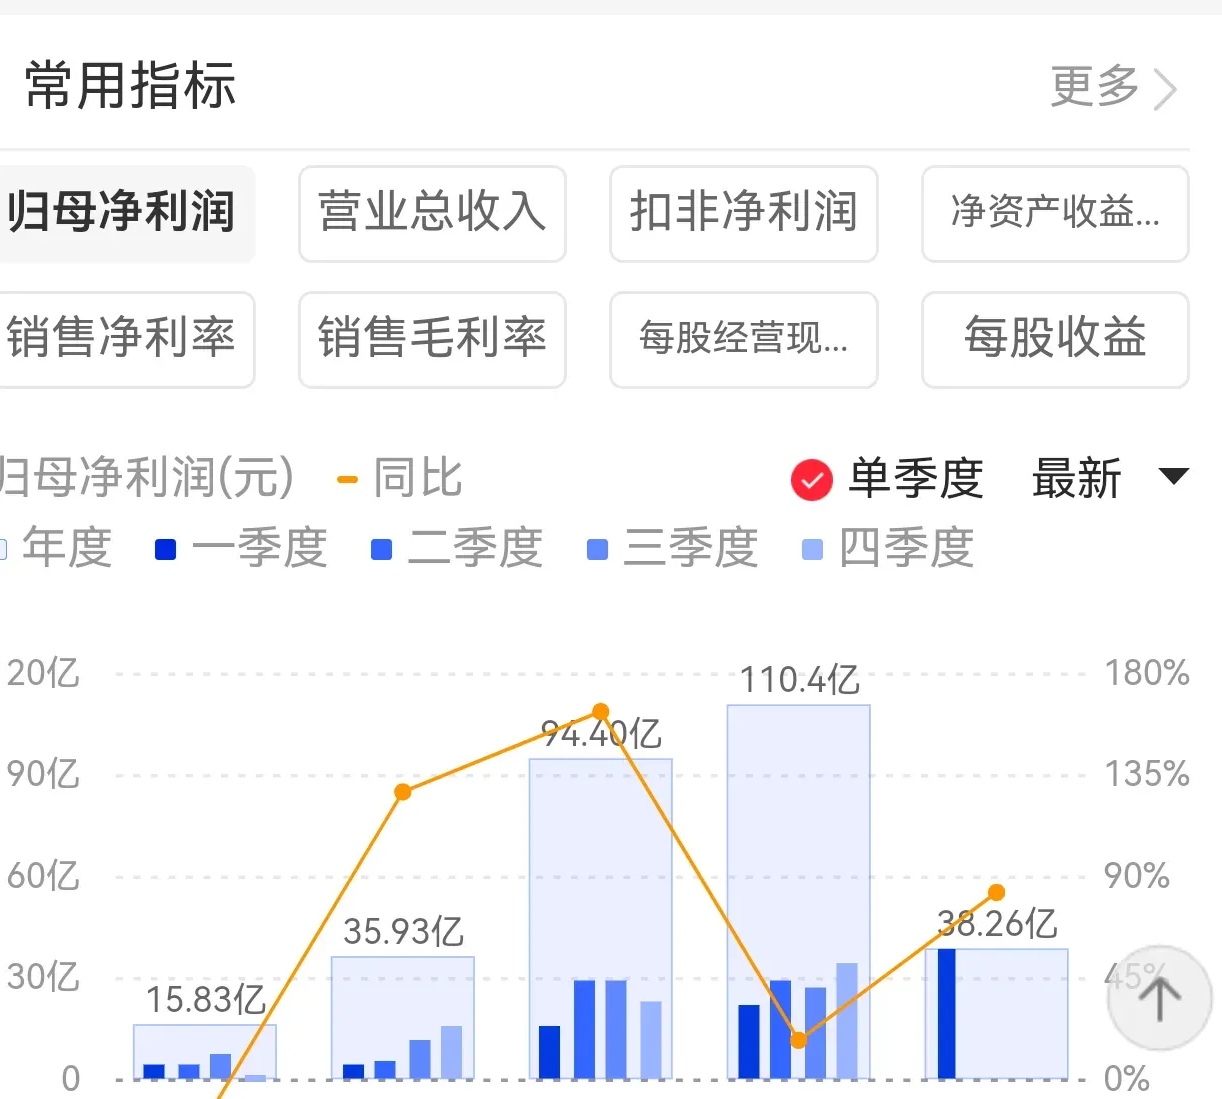
Task: Open the 最新 dropdown arrow
Action: [1173, 476]
